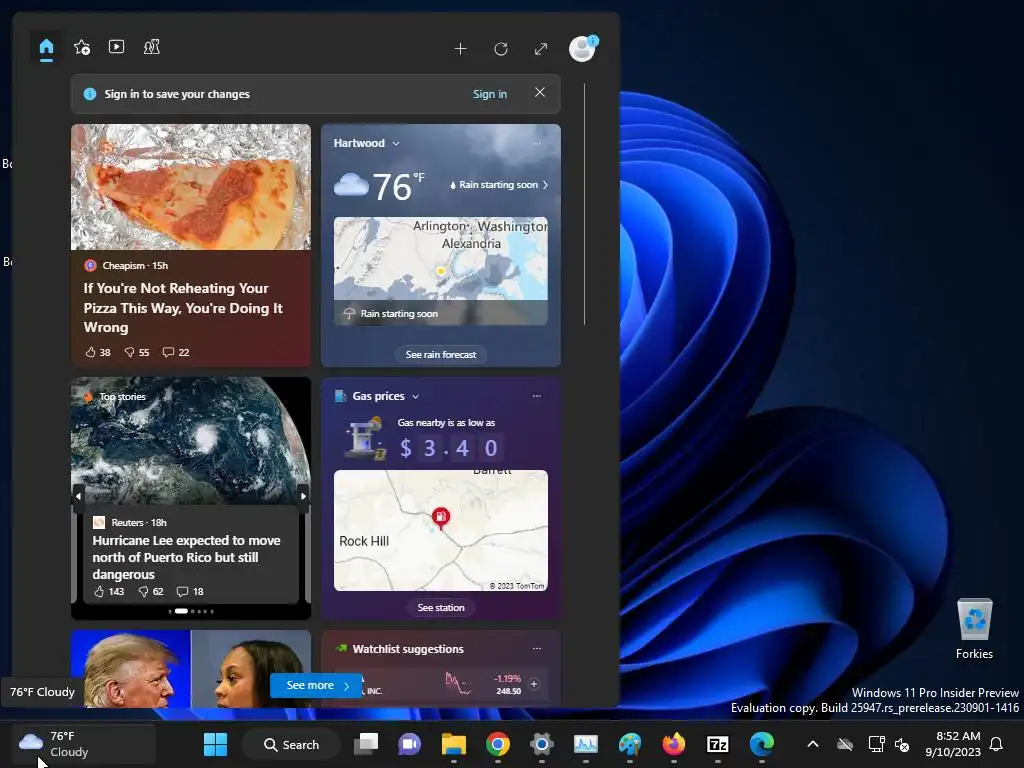Open network status tray icon
Image resolution: width=1024 pixels, height=768 pixels.
click(x=876, y=744)
